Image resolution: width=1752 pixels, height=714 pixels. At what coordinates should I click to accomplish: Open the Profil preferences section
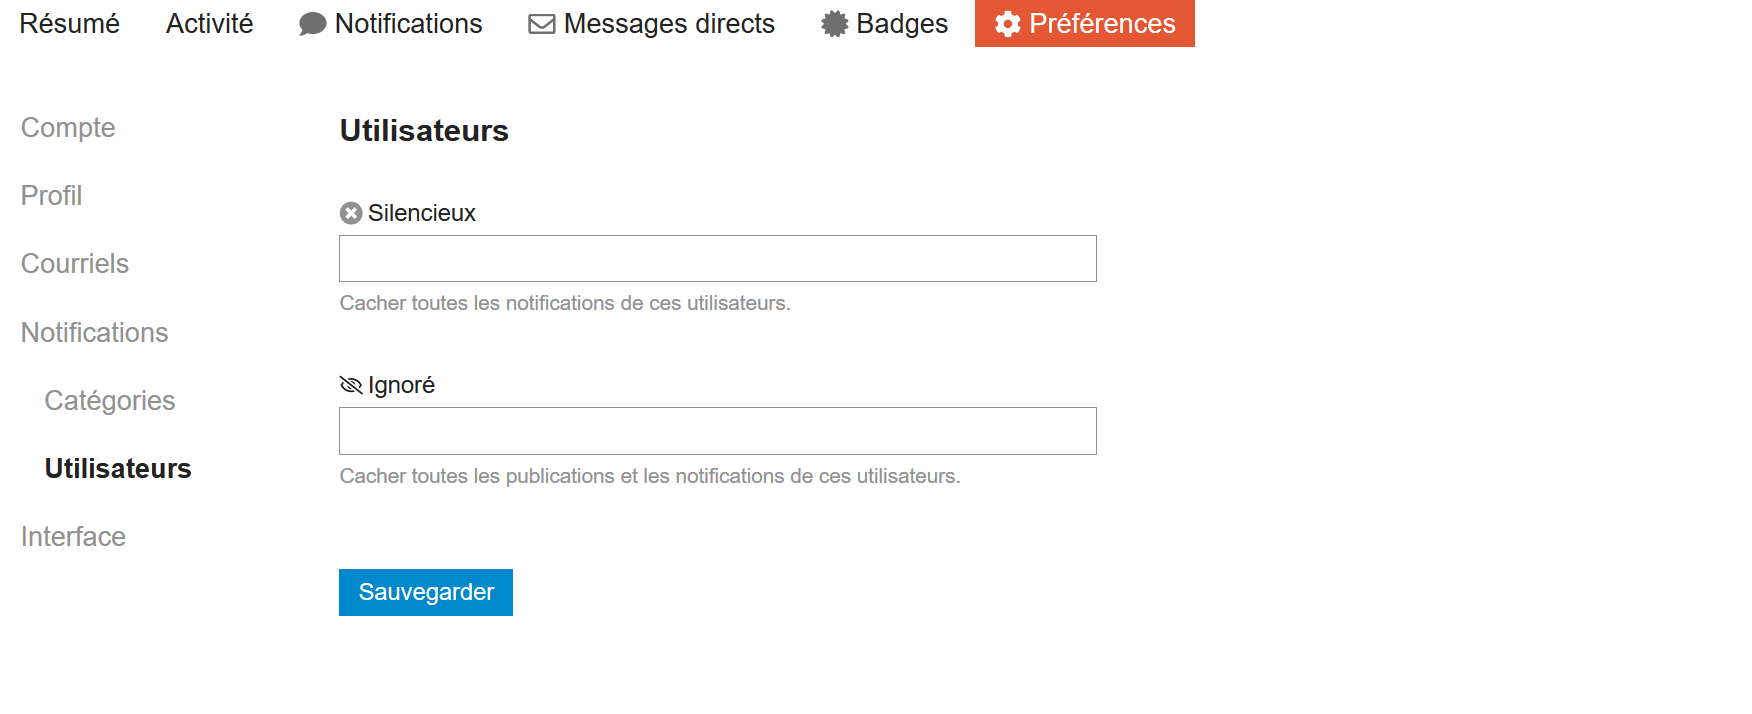tap(51, 196)
